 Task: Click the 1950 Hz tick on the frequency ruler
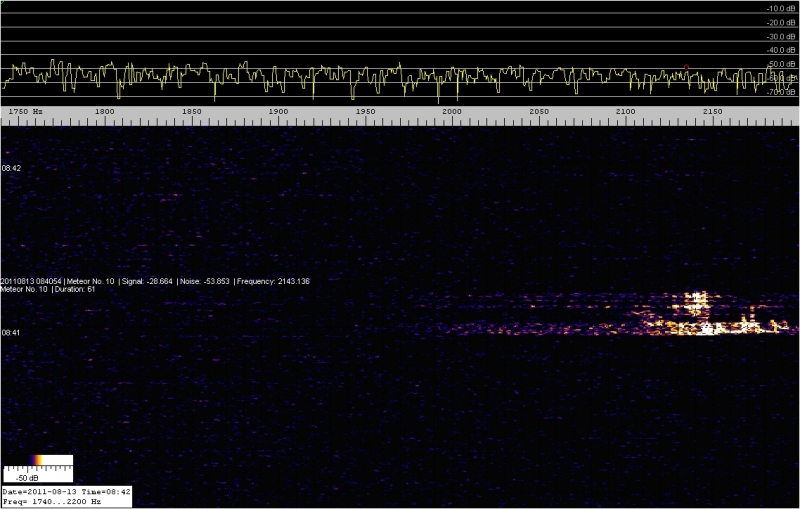pos(365,111)
